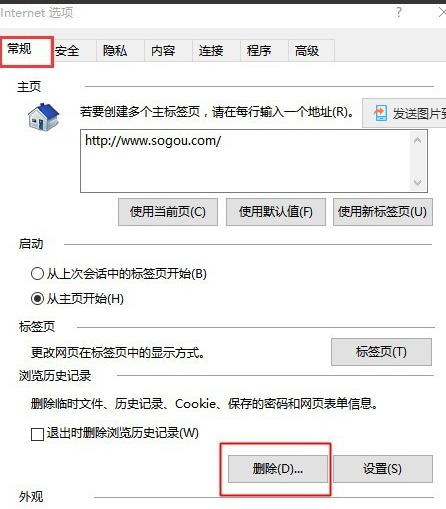The height and width of the screenshot is (509, 446).
Task: Select 从上次会话中的标签页开始 radio button
Action: click(x=37, y=274)
